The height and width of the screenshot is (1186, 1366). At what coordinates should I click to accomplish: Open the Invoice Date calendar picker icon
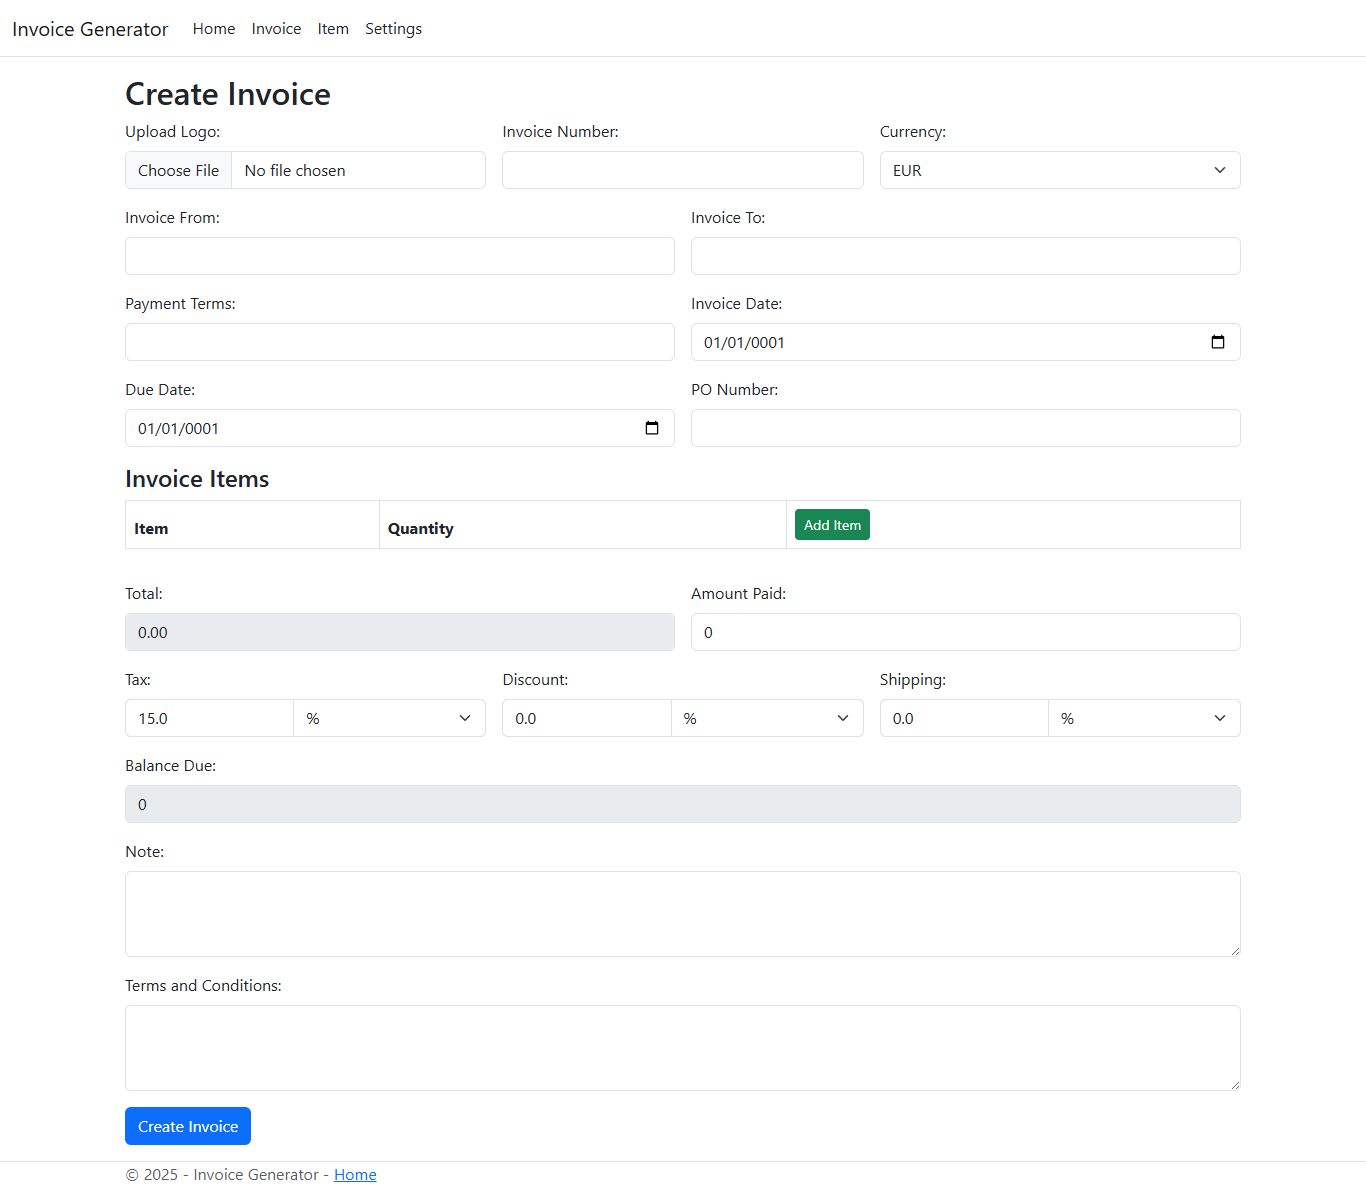pos(1217,342)
